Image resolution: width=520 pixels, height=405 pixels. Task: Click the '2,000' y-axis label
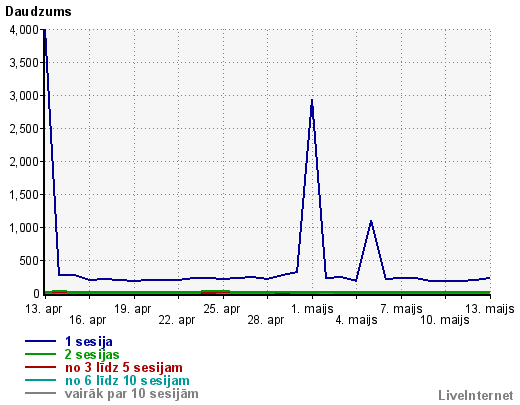(24, 162)
